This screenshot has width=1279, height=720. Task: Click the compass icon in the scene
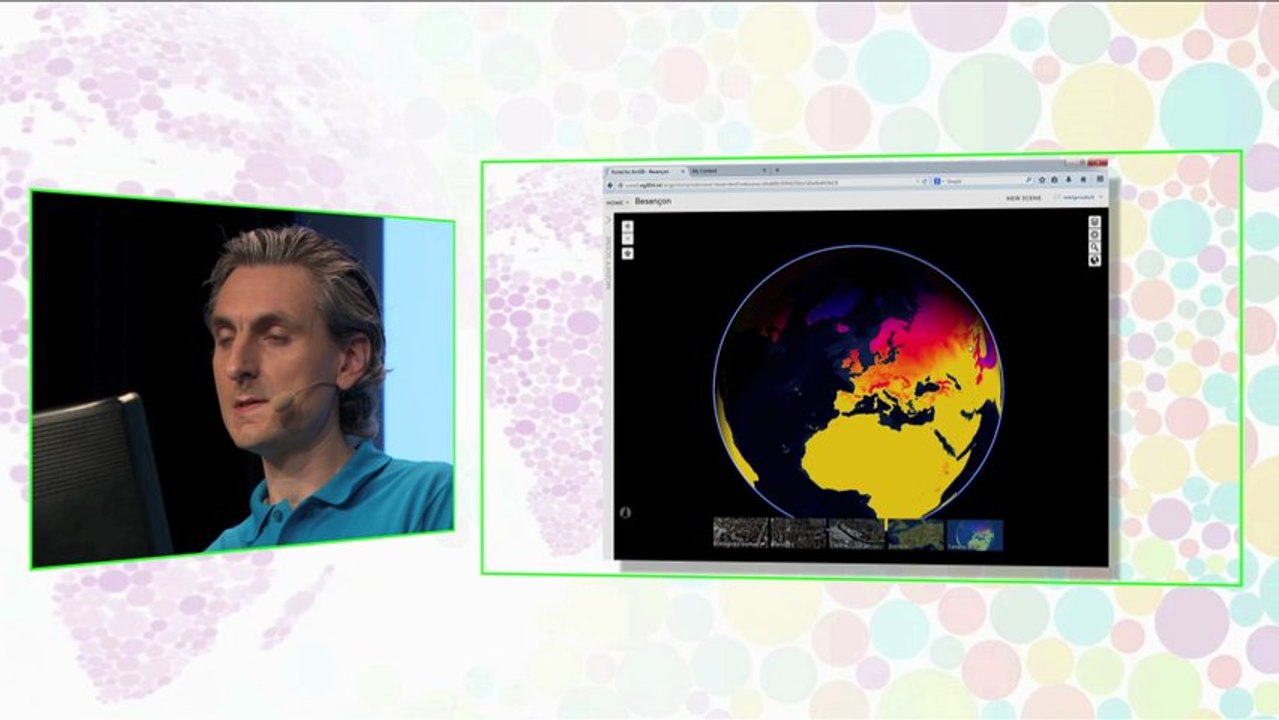[625, 512]
